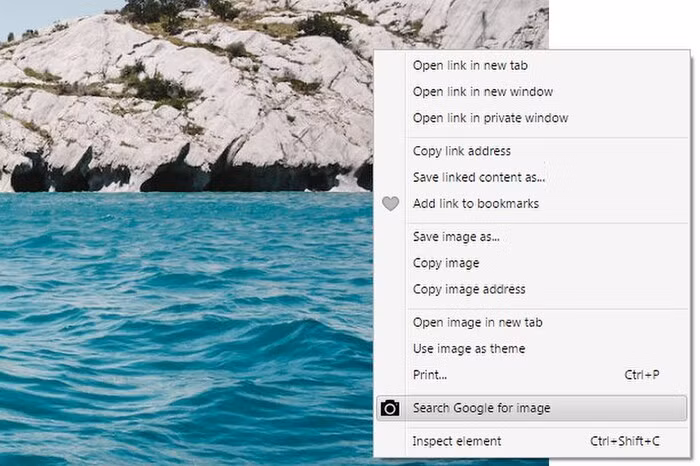Choose Copy image address
Viewport: 700px width, 466px height.
[469, 289]
